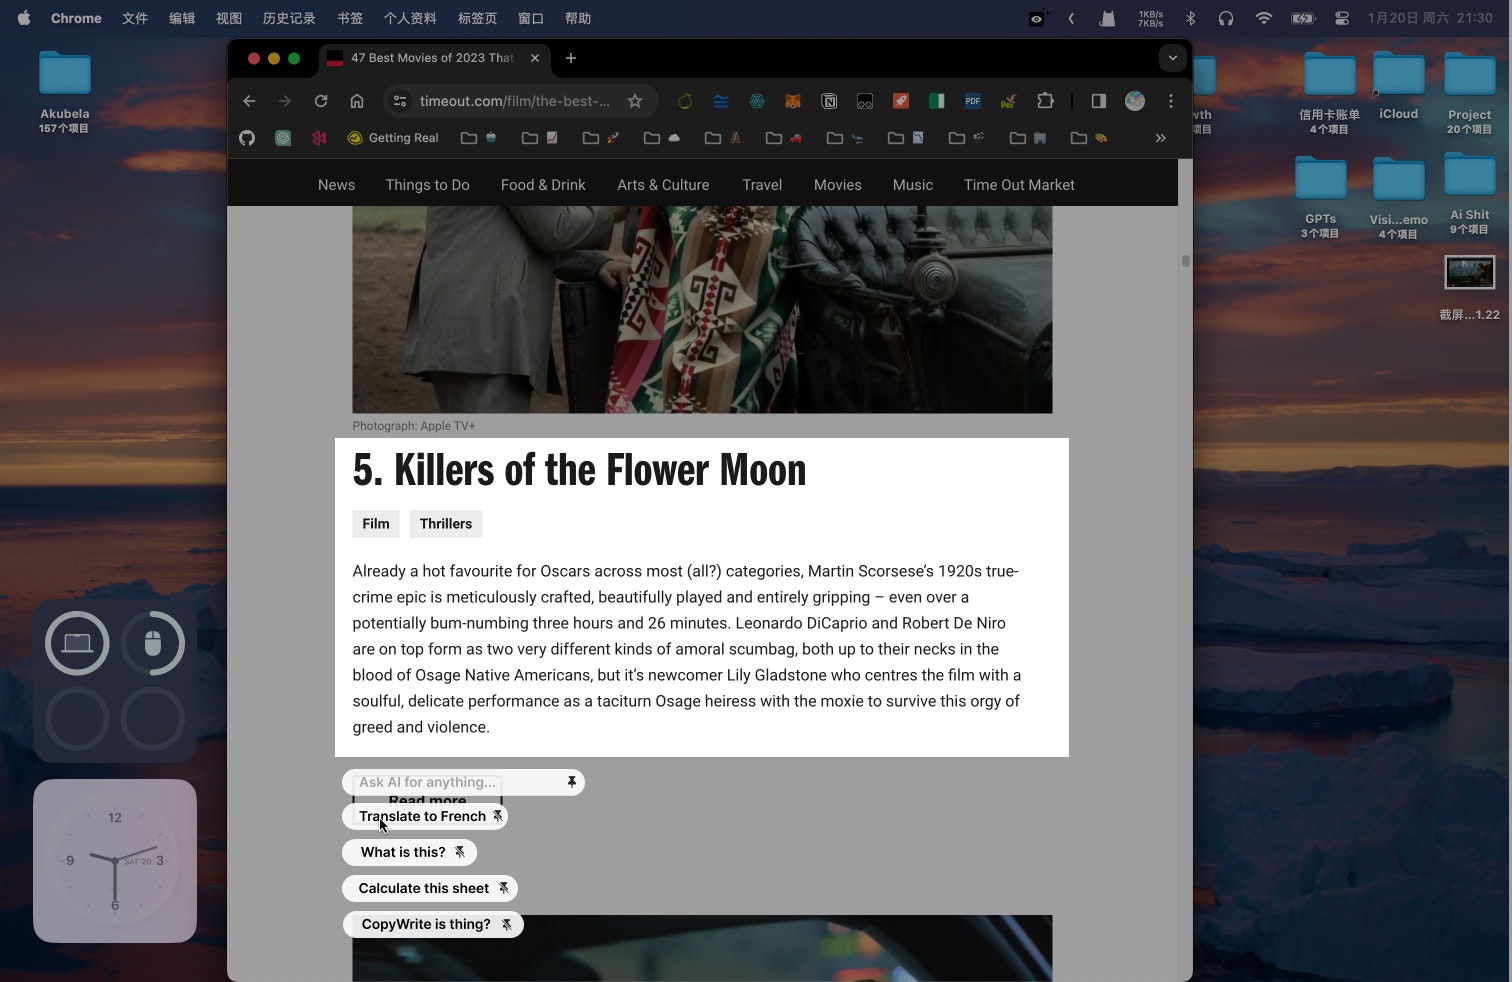Open the tab search dropdown arrow

[1172, 58]
